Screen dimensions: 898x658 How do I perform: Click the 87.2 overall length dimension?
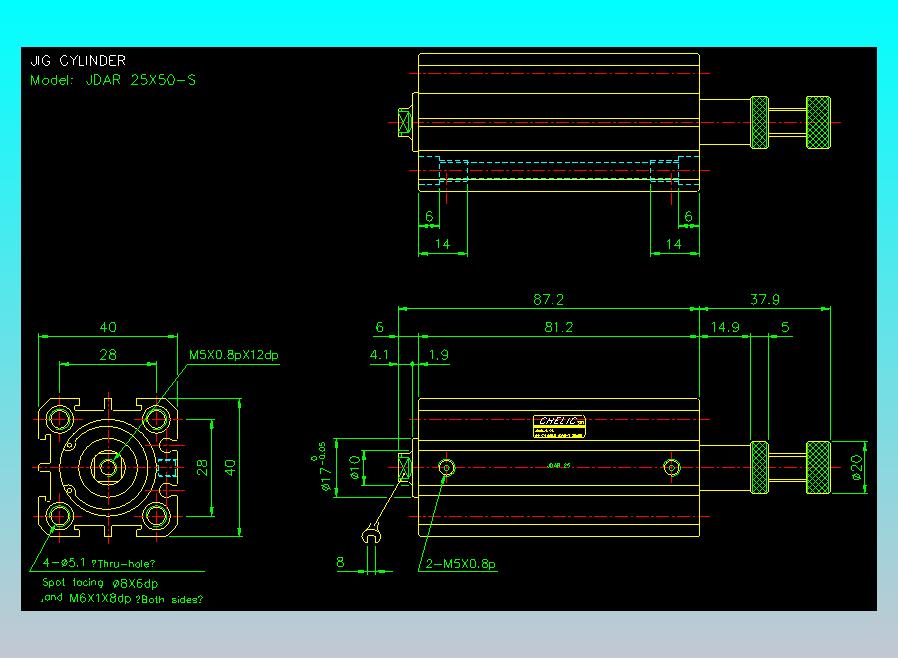(x=548, y=300)
